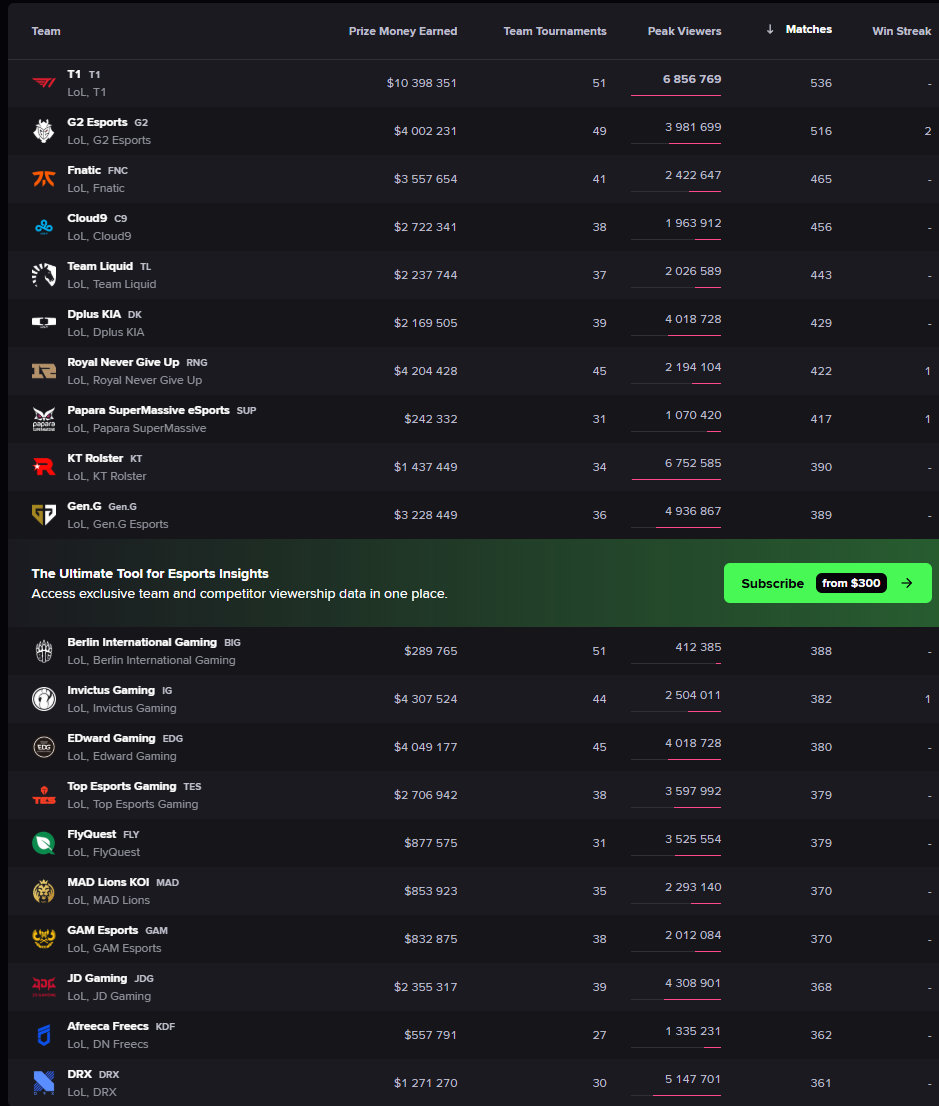Viewport: 939px width, 1106px height.
Task: Open Royal Never Give Up team link
Action: (123, 362)
